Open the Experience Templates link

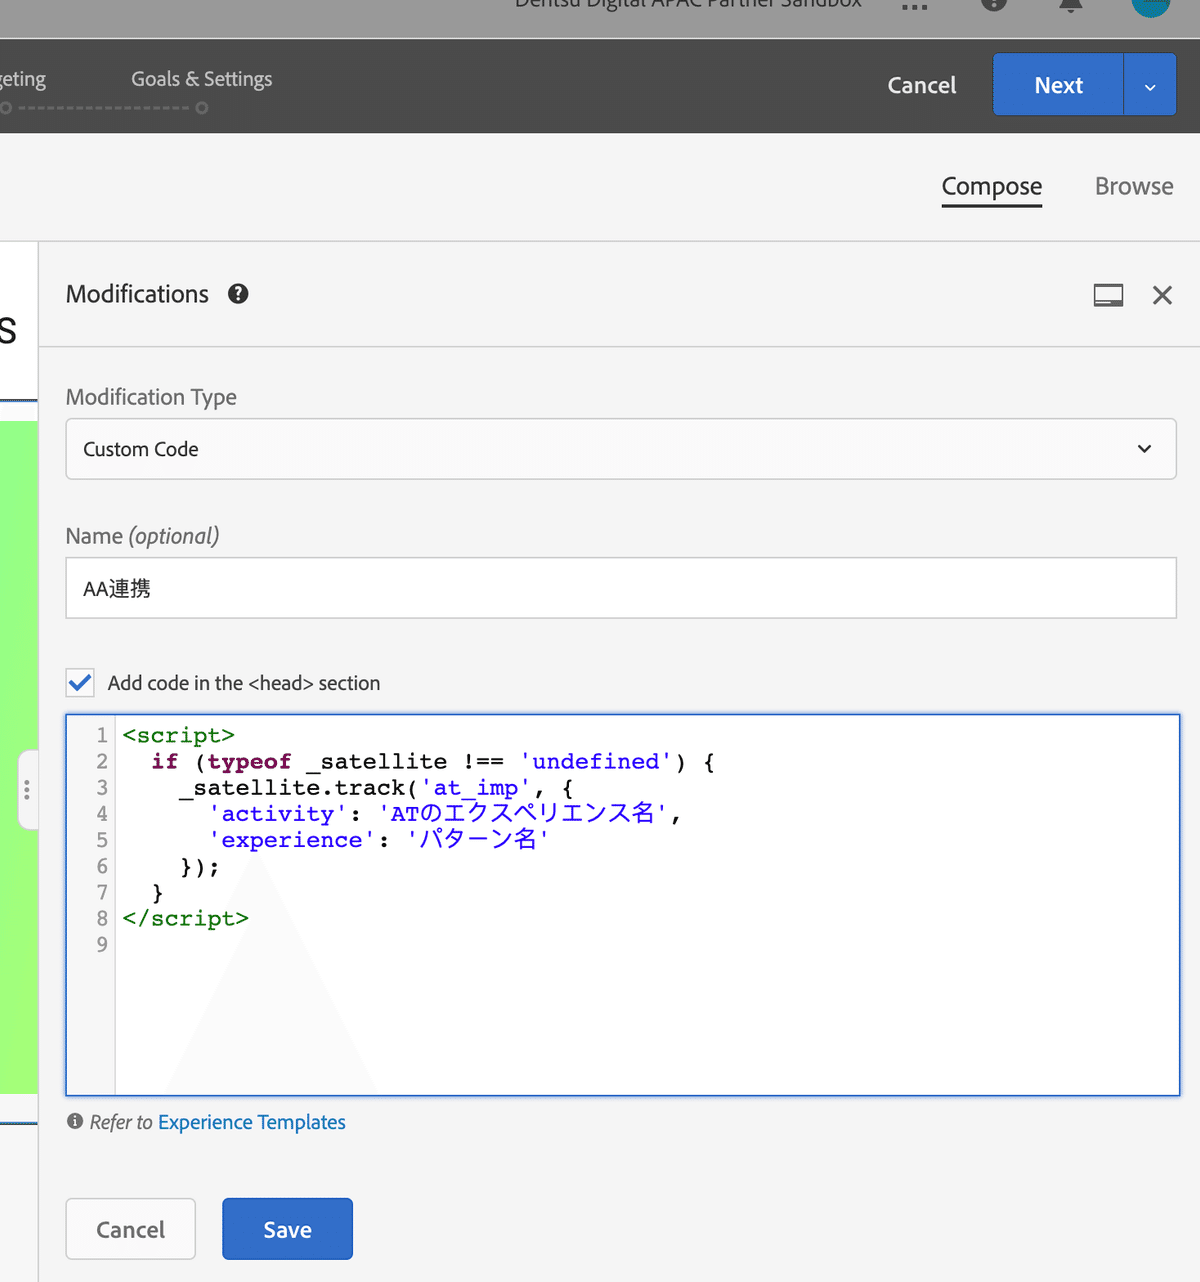(252, 1122)
